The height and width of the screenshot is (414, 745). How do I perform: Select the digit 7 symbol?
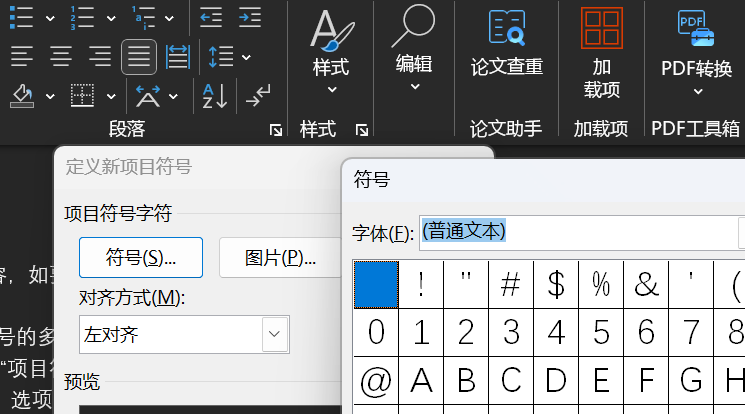pyautogui.click(x=691, y=332)
